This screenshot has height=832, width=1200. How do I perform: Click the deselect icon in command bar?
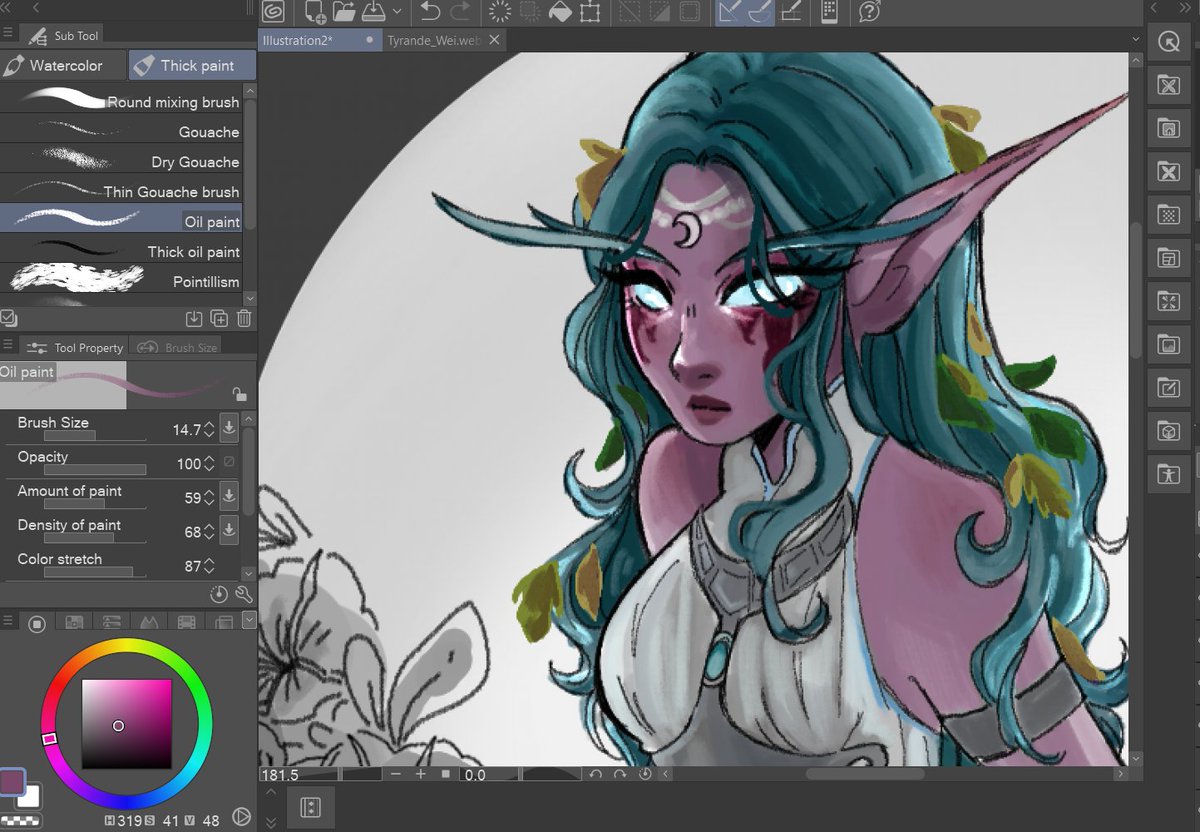(629, 12)
